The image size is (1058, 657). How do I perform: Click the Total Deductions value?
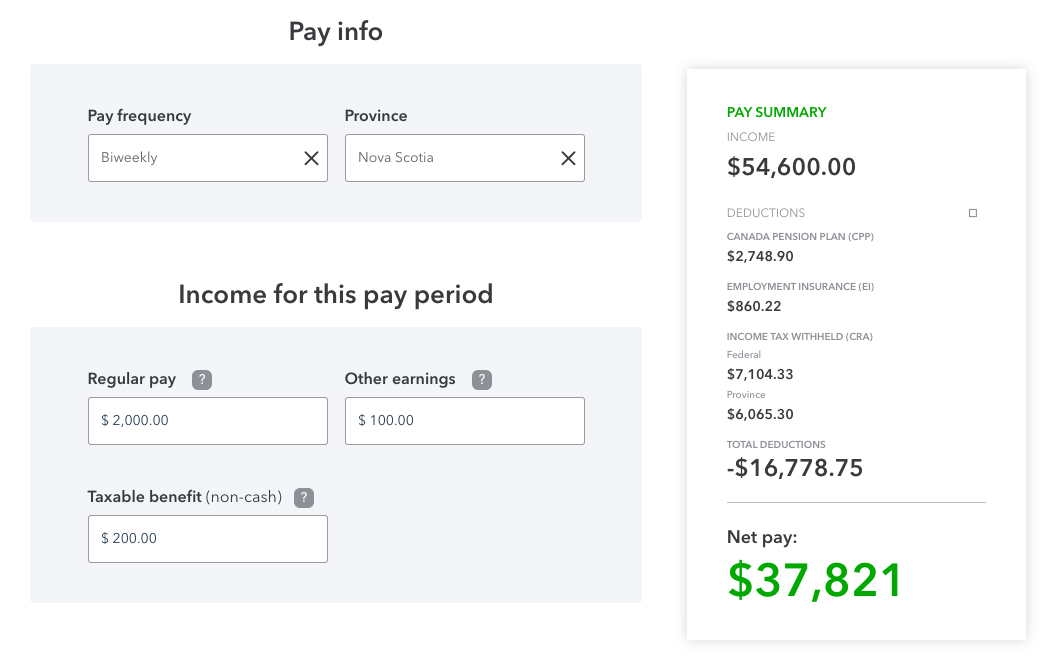point(794,468)
